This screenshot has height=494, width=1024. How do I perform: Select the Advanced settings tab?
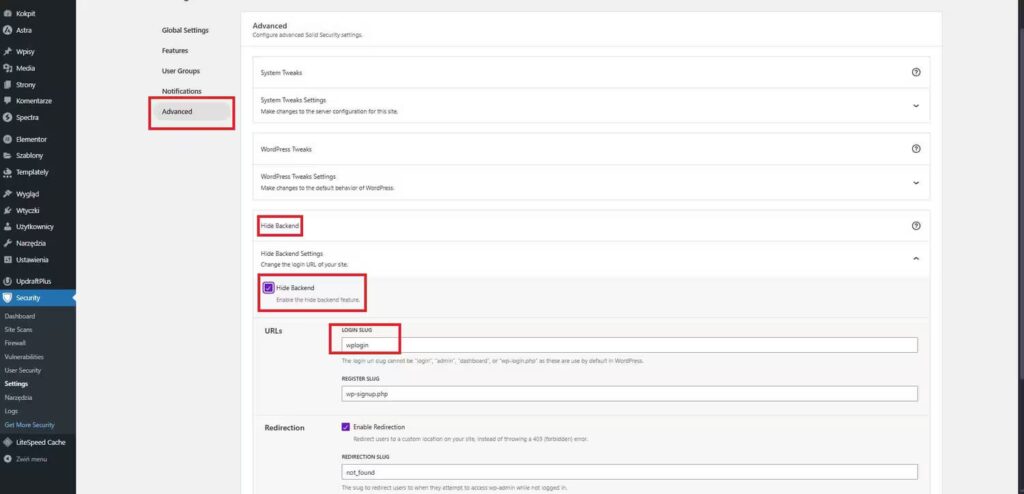193,112
